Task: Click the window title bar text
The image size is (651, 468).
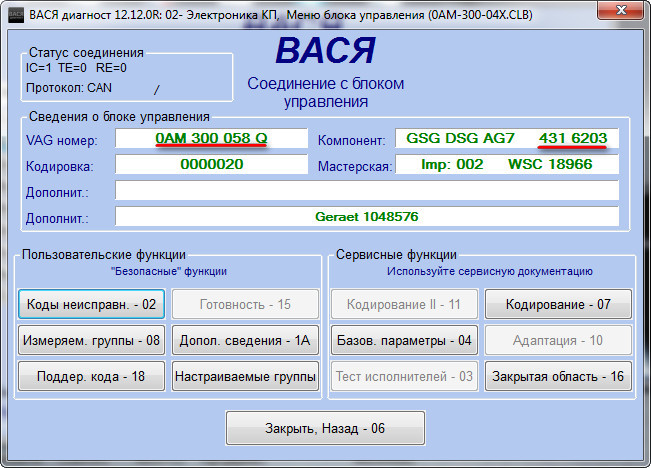Action: tap(281, 15)
